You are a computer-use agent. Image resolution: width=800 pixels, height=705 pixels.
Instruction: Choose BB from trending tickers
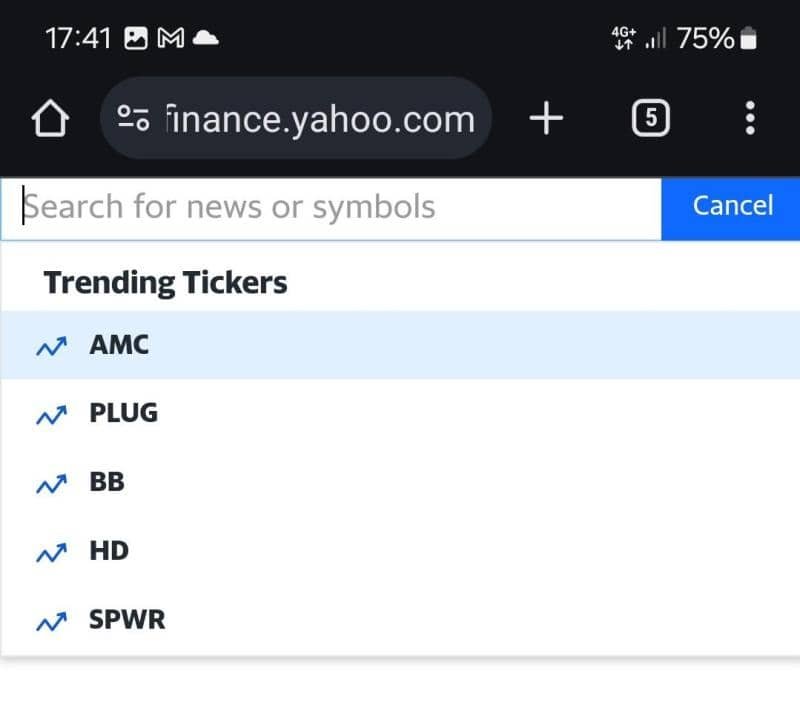(x=107, y=482)
